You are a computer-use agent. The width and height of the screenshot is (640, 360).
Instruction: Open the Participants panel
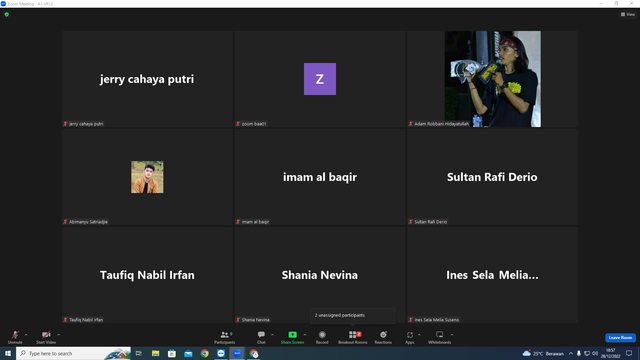(x=224, y=337)
